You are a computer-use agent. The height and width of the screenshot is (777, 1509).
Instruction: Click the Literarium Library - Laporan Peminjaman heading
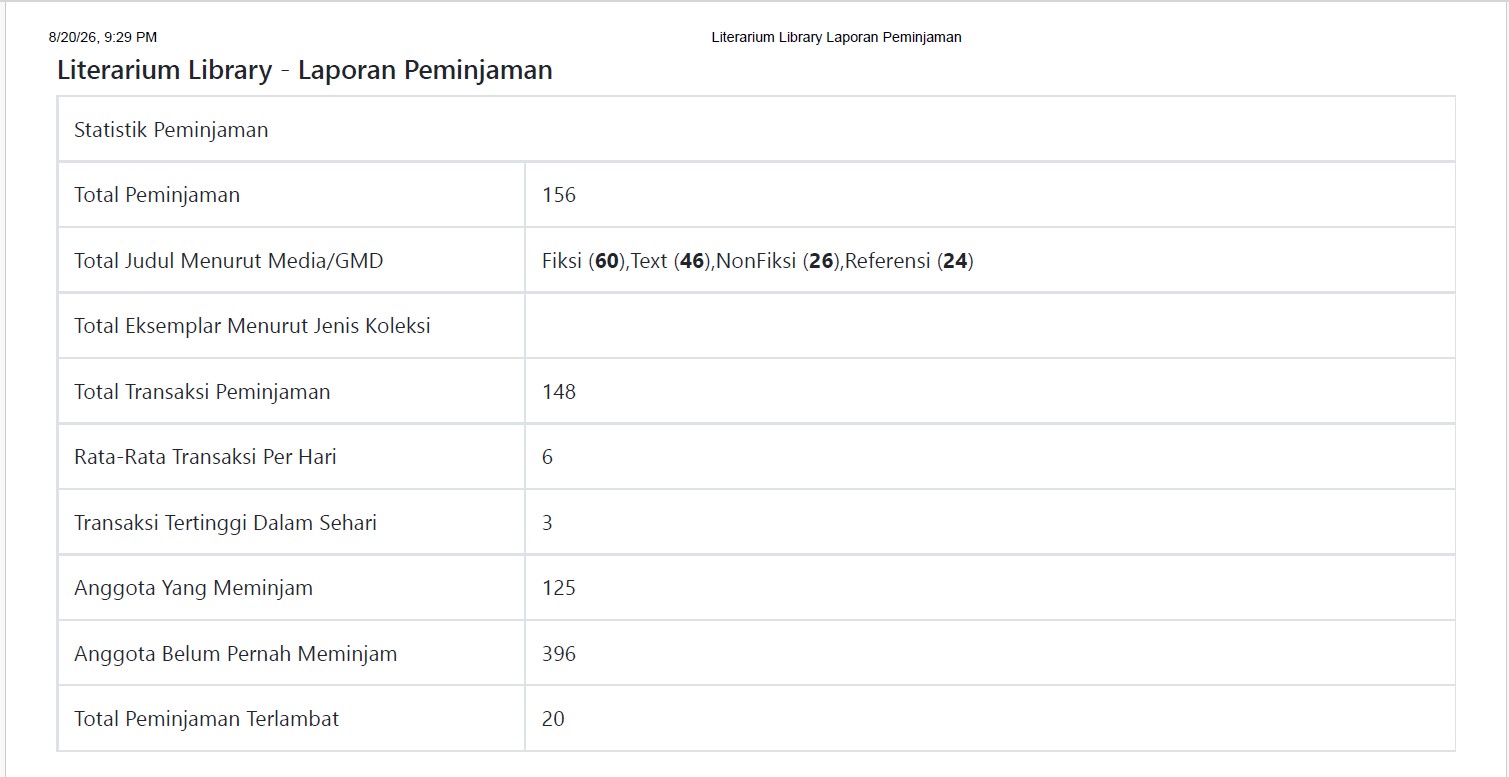[x=305, y=70]
